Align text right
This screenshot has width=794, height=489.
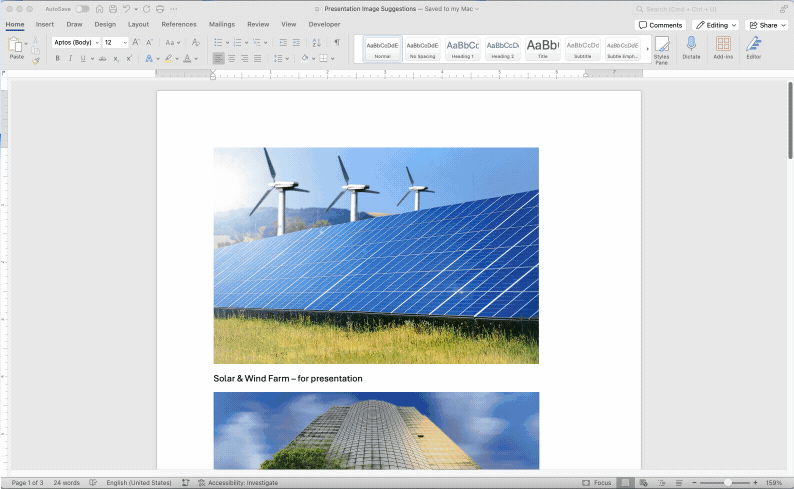point(245,59)
